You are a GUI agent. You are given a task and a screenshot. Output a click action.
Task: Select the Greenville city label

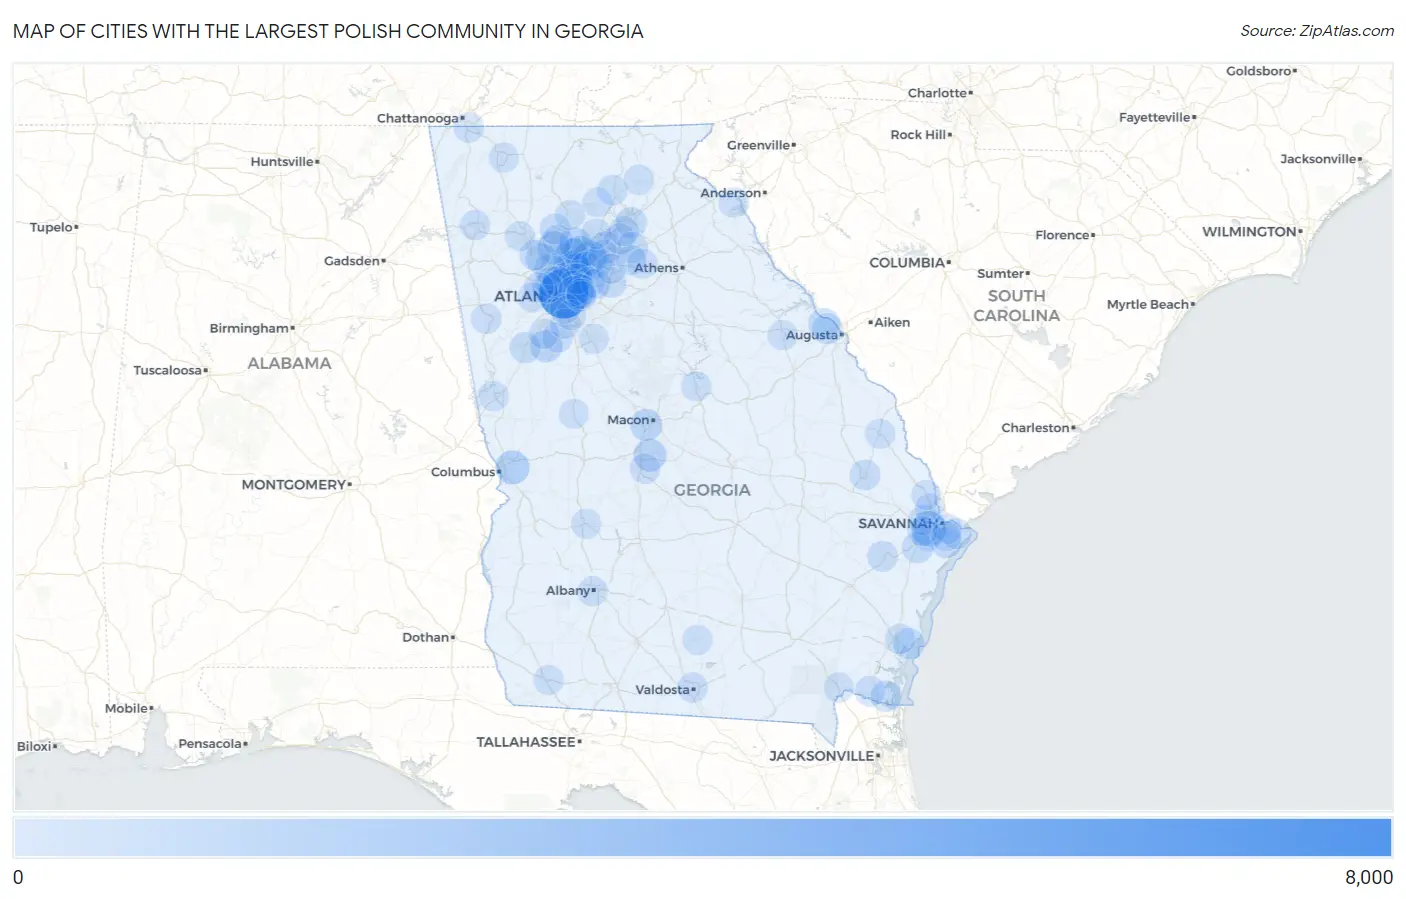759,145
